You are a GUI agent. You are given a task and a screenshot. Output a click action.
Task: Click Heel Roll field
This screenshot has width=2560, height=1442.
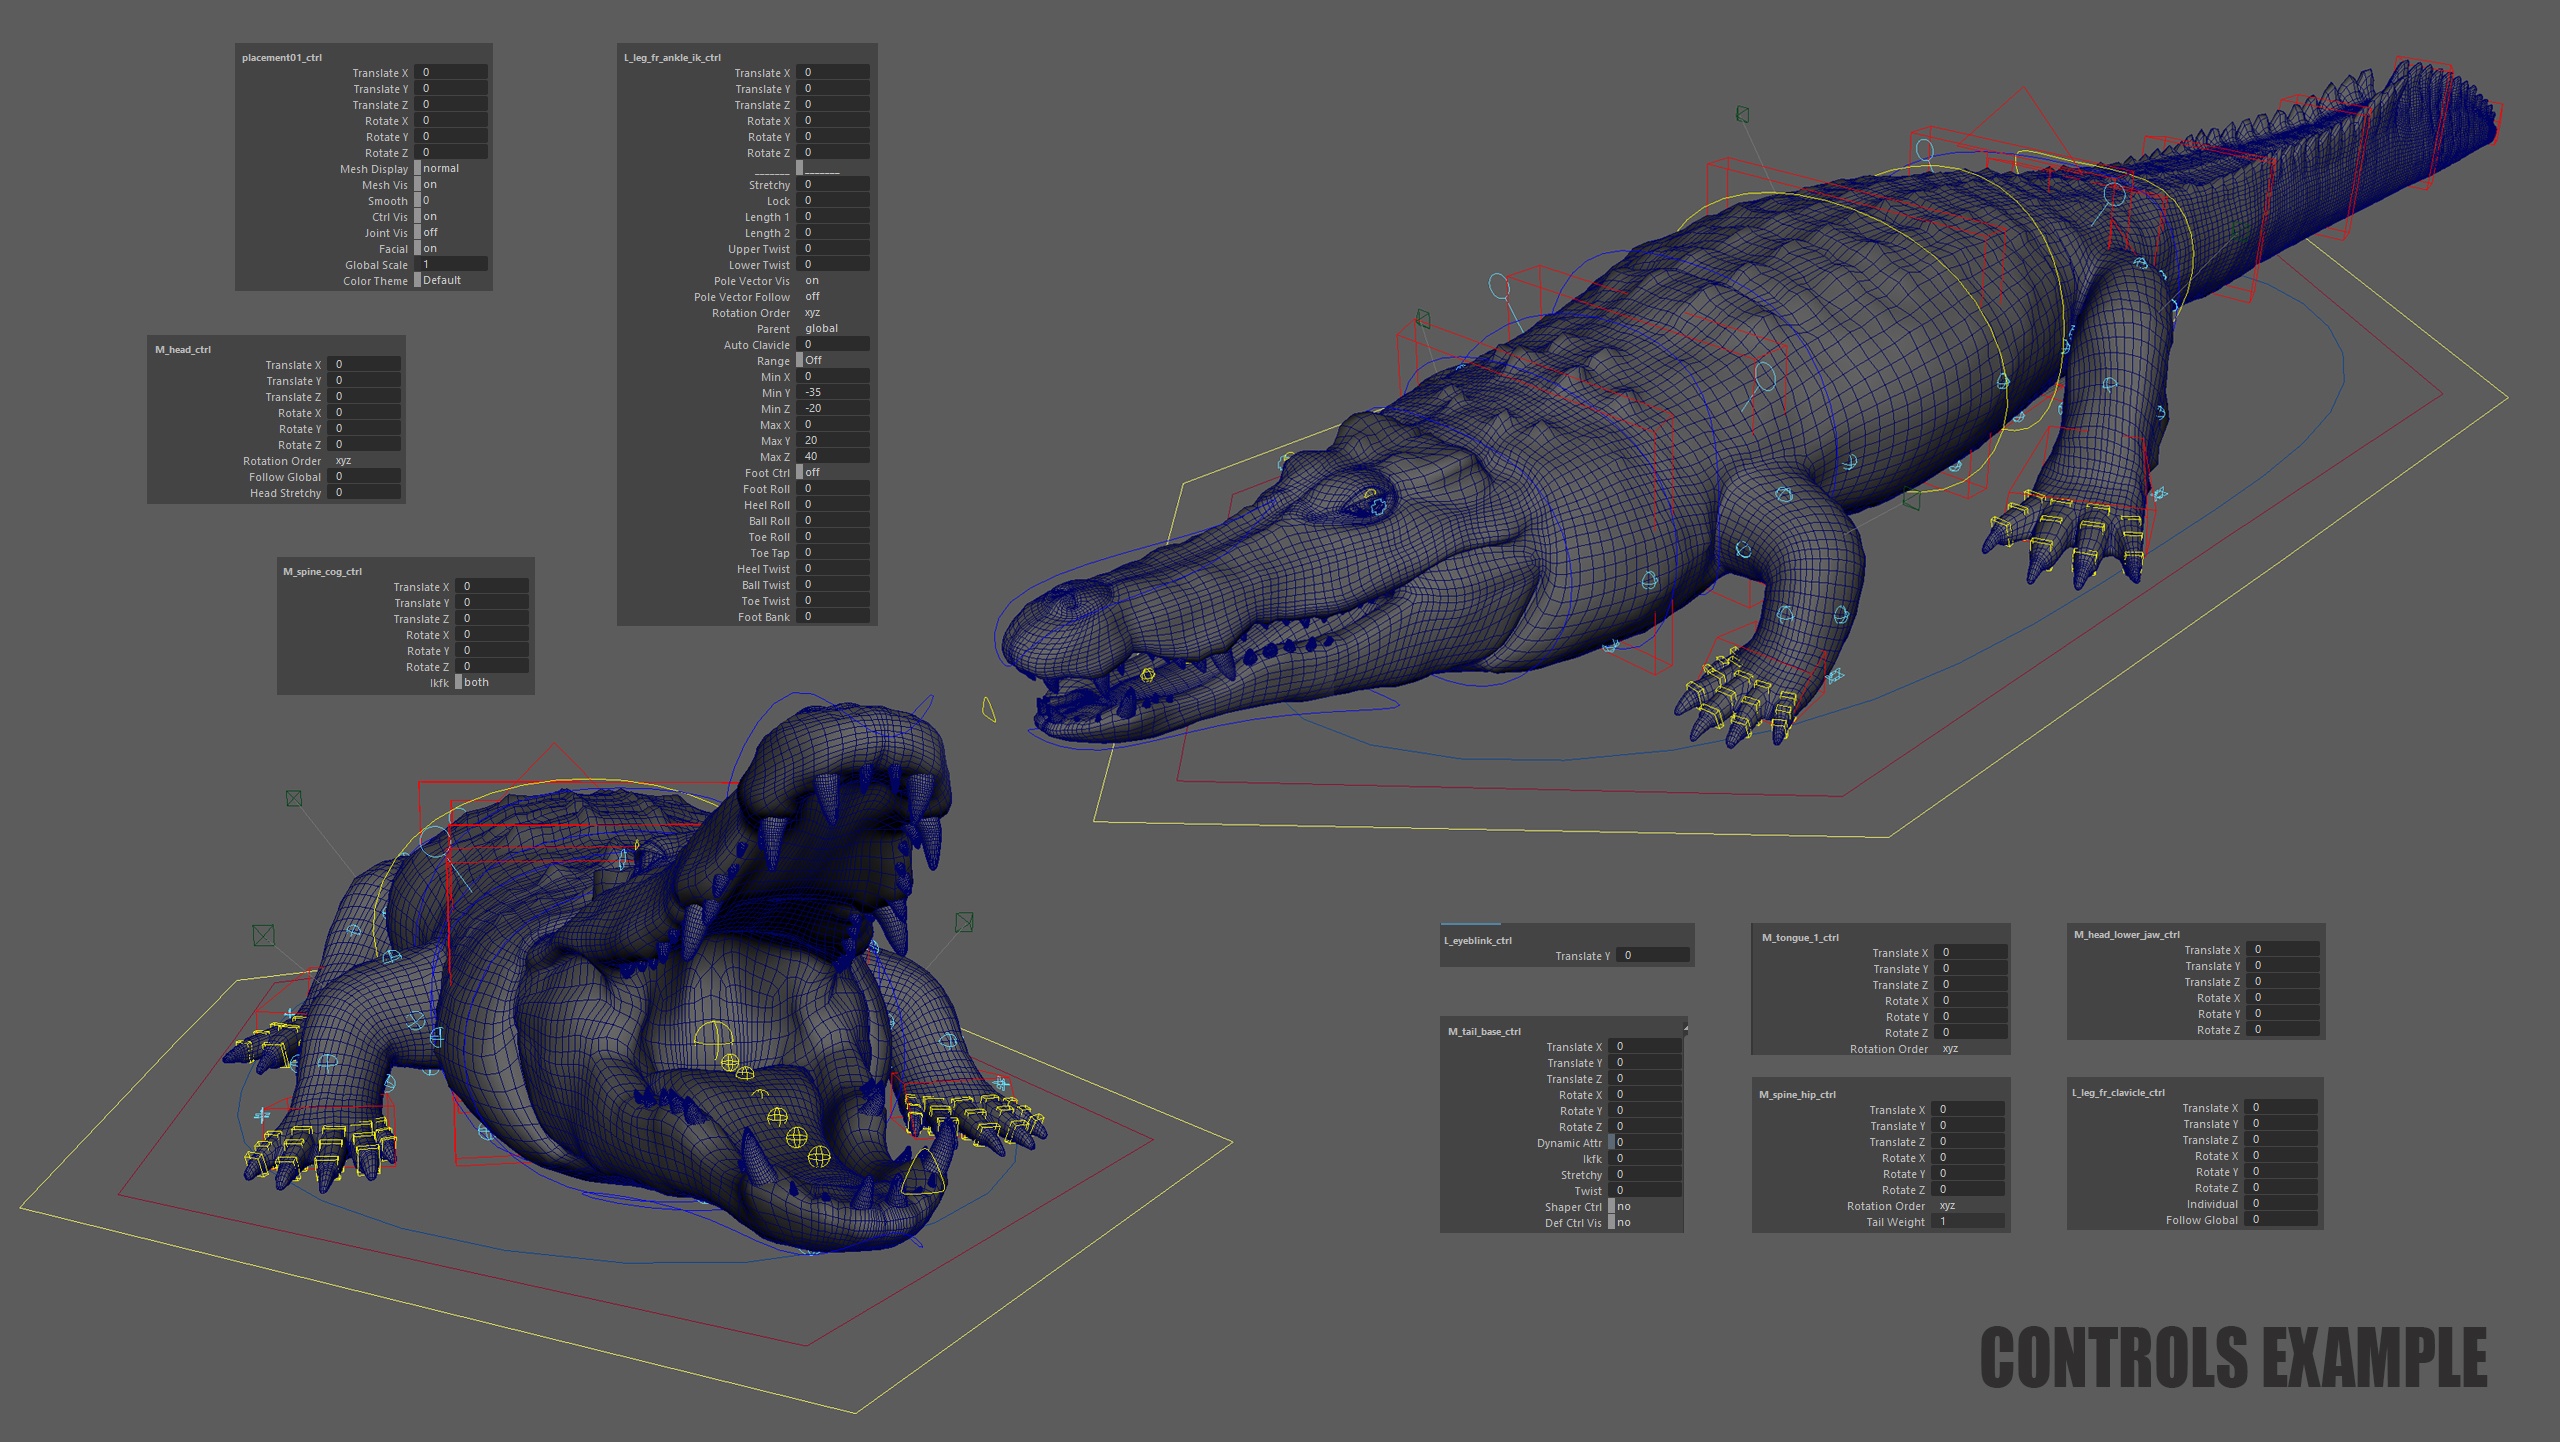point(833,505)
